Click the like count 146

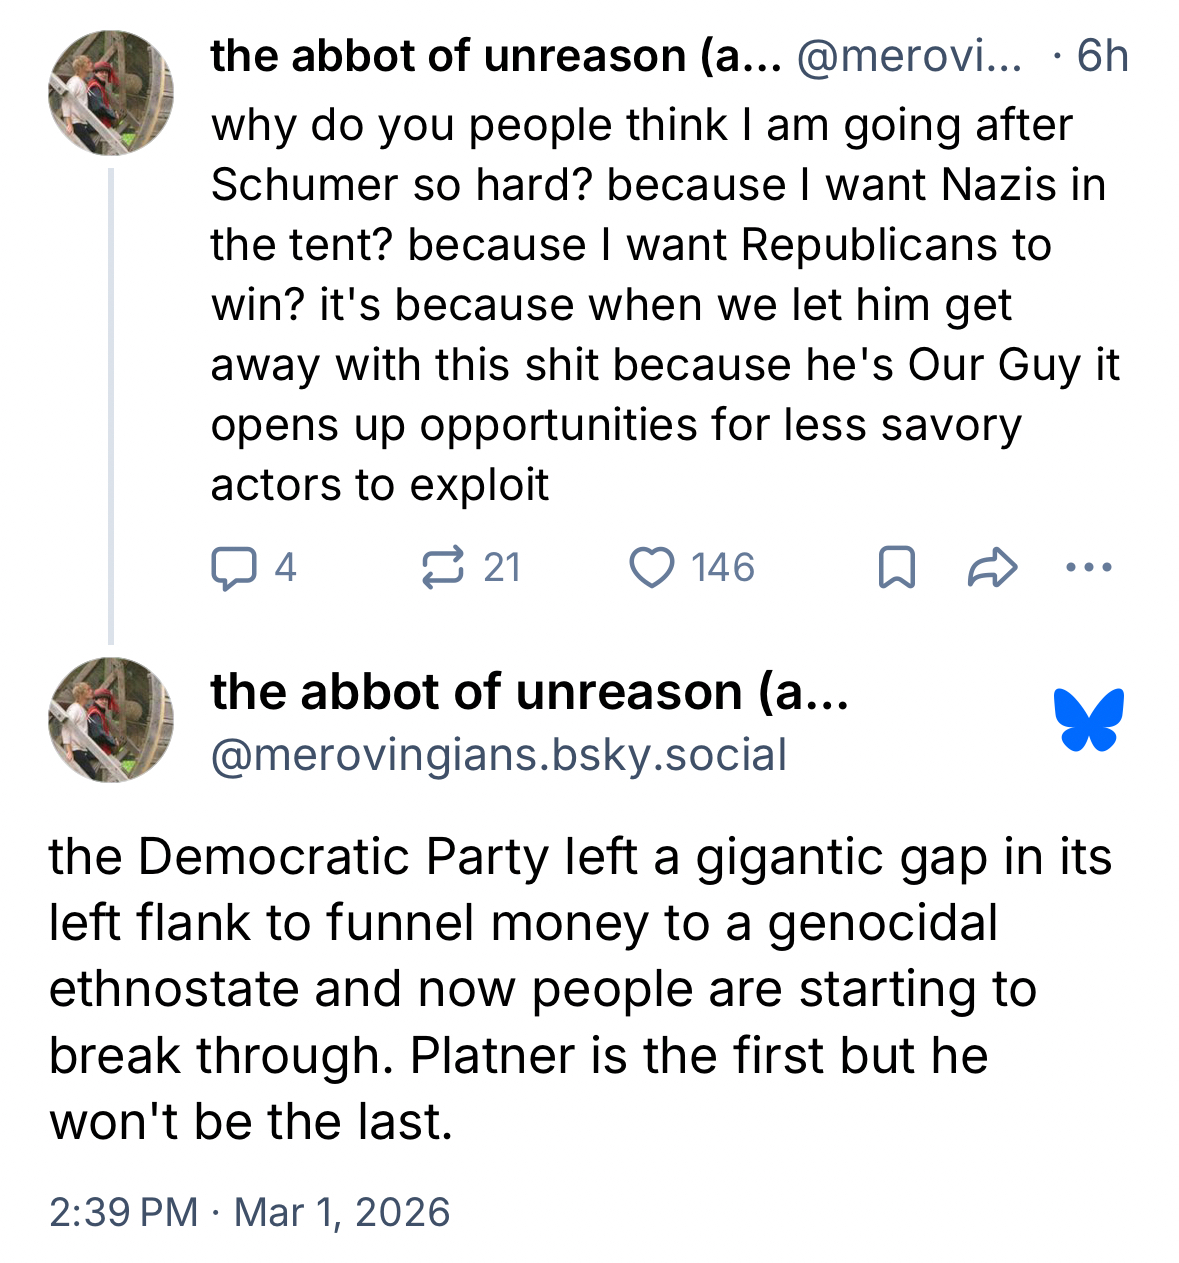[x=722, y=568]
